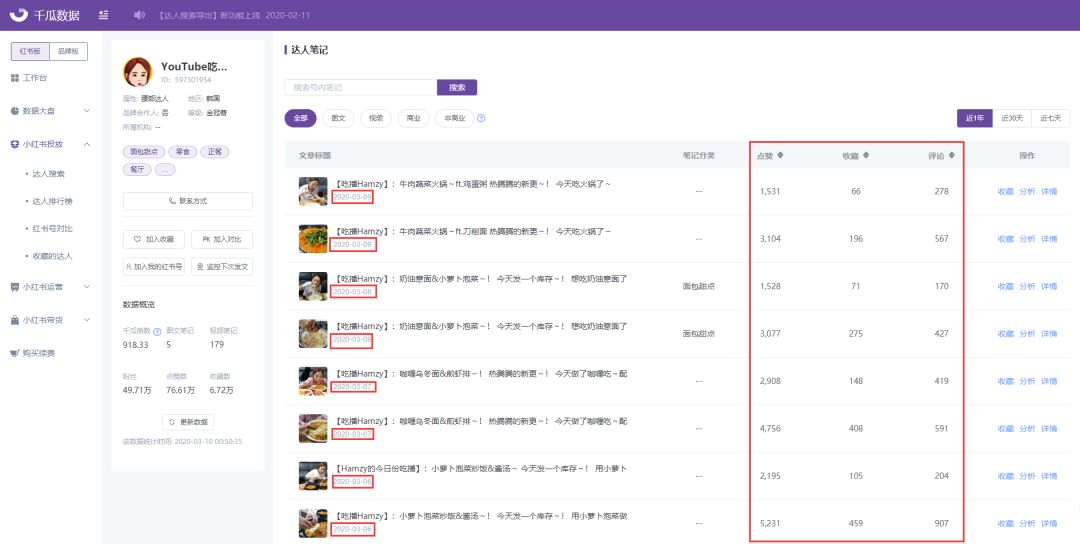Screen dimensions: 1080x544
Task: Click the 加入收藏 button
Action: [x=154, y=240]
